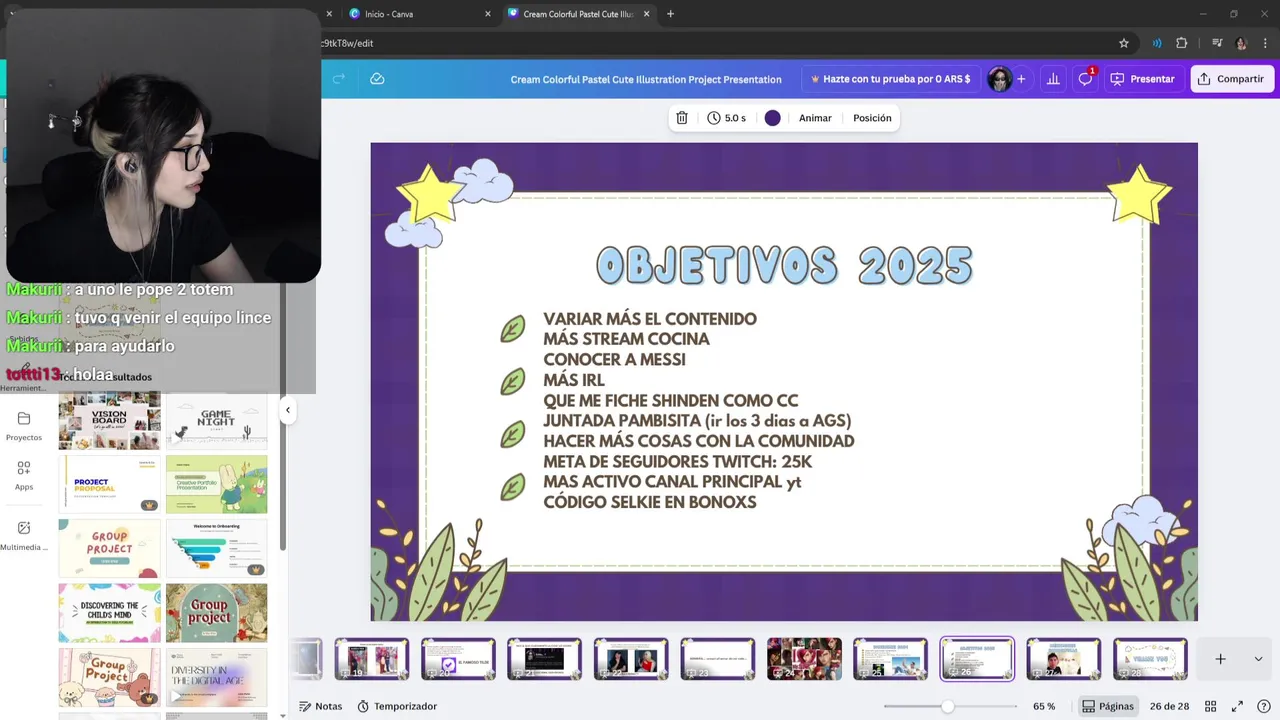Toggle the Páginas thumbnail strip
The width and height of the screenshot is (1280, 720).
(x=1108, y=706)
